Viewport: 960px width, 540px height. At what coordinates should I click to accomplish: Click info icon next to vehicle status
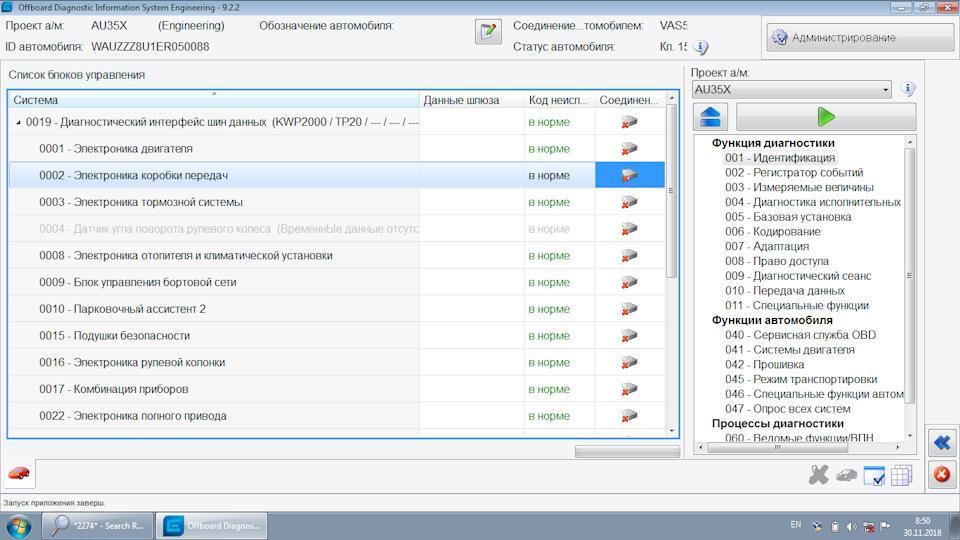701,47
